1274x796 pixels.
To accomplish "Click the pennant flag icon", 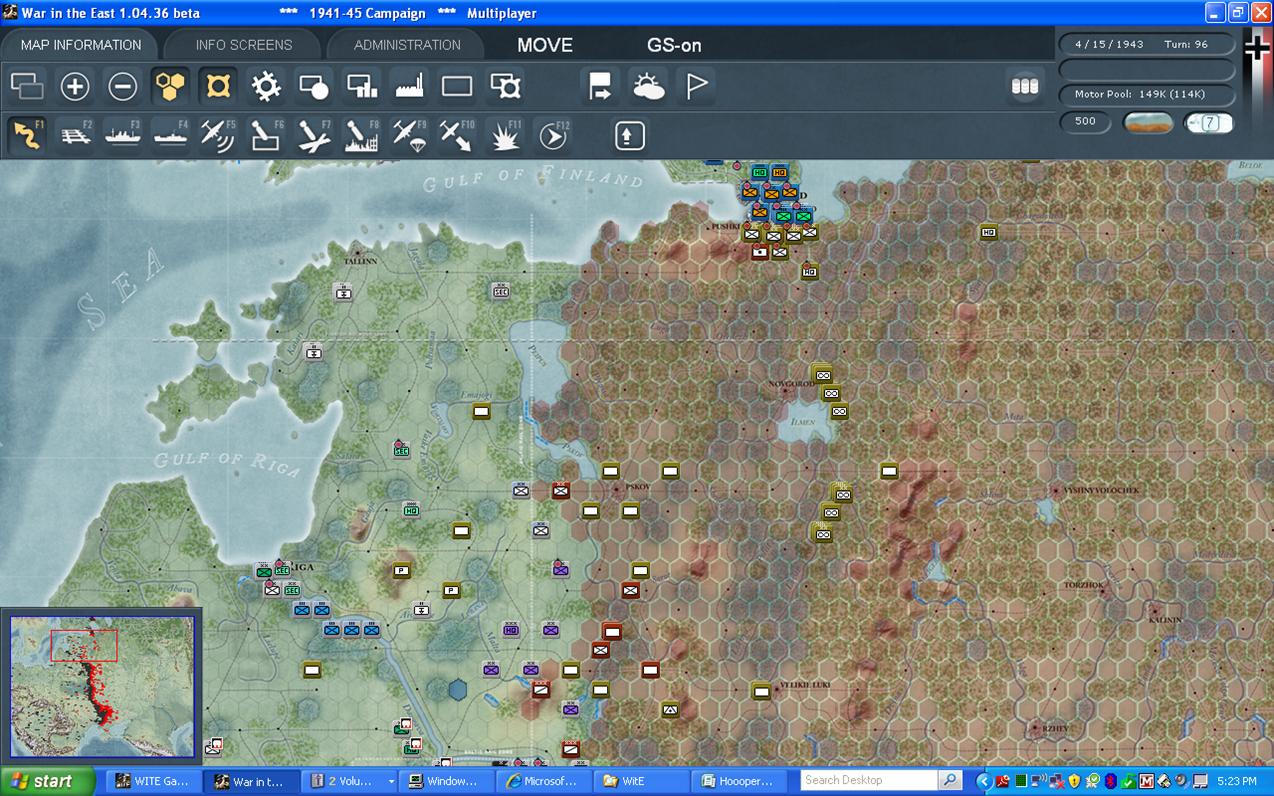I will click(697, 87).
